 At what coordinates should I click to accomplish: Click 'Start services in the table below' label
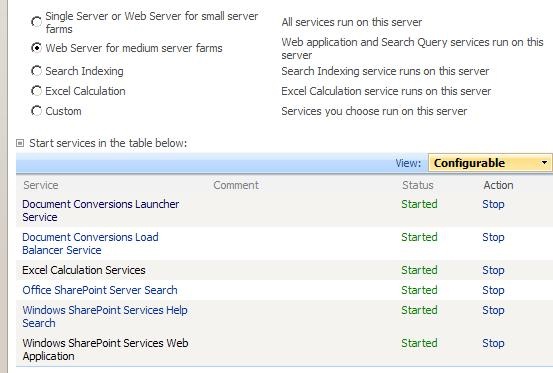(108, 143)
